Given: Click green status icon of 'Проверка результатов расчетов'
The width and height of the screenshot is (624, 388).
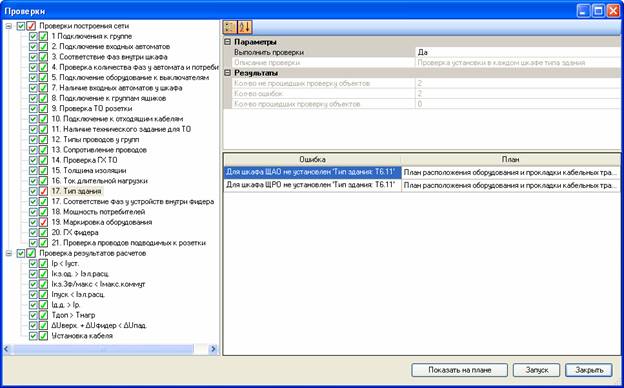Looking at the screenshot, I should [31, 253].
